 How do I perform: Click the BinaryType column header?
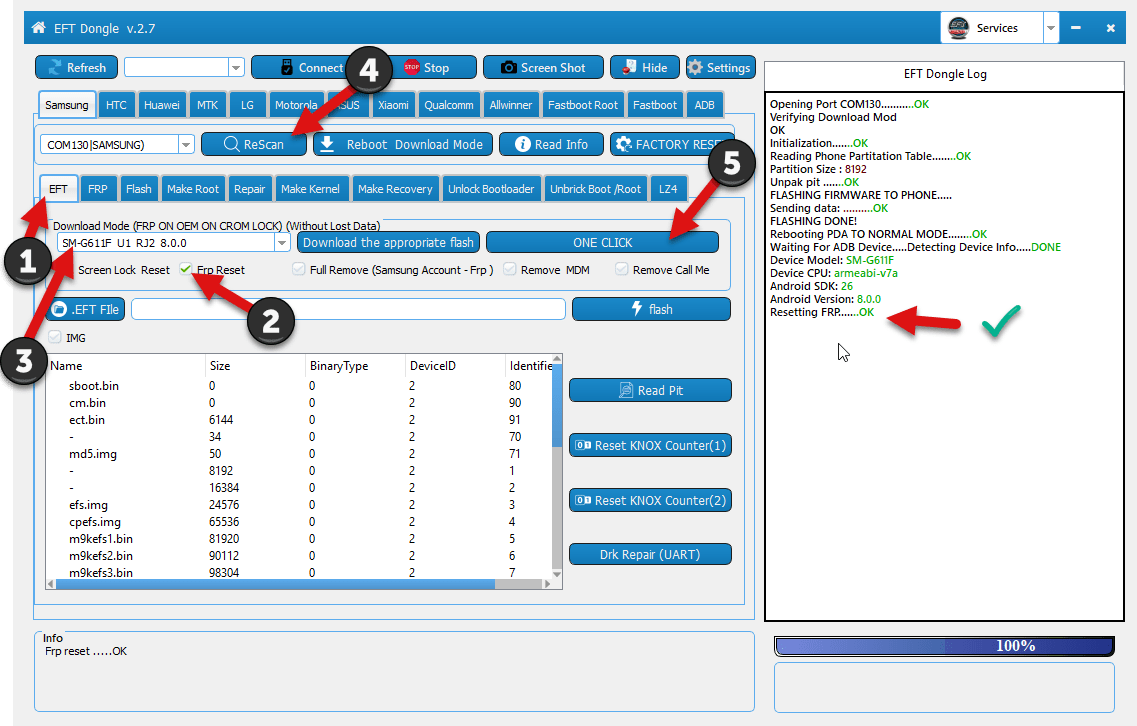355,366
